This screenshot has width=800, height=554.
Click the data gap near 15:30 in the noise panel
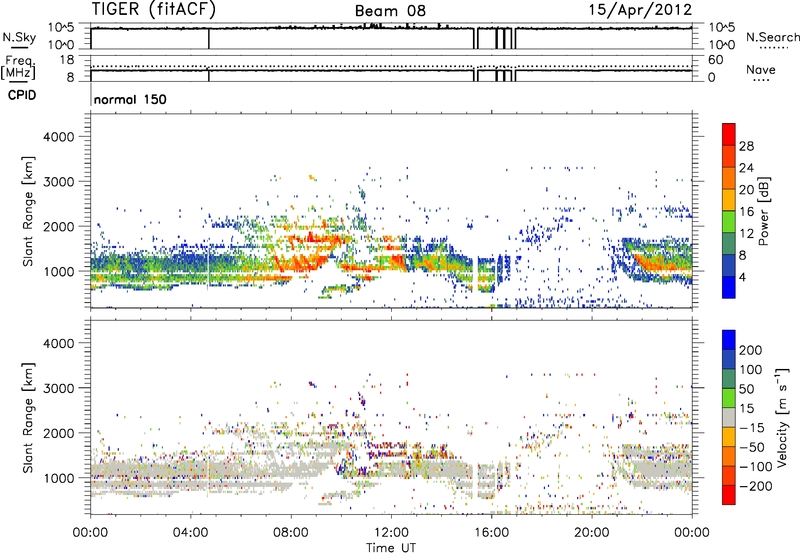(476, 38)
